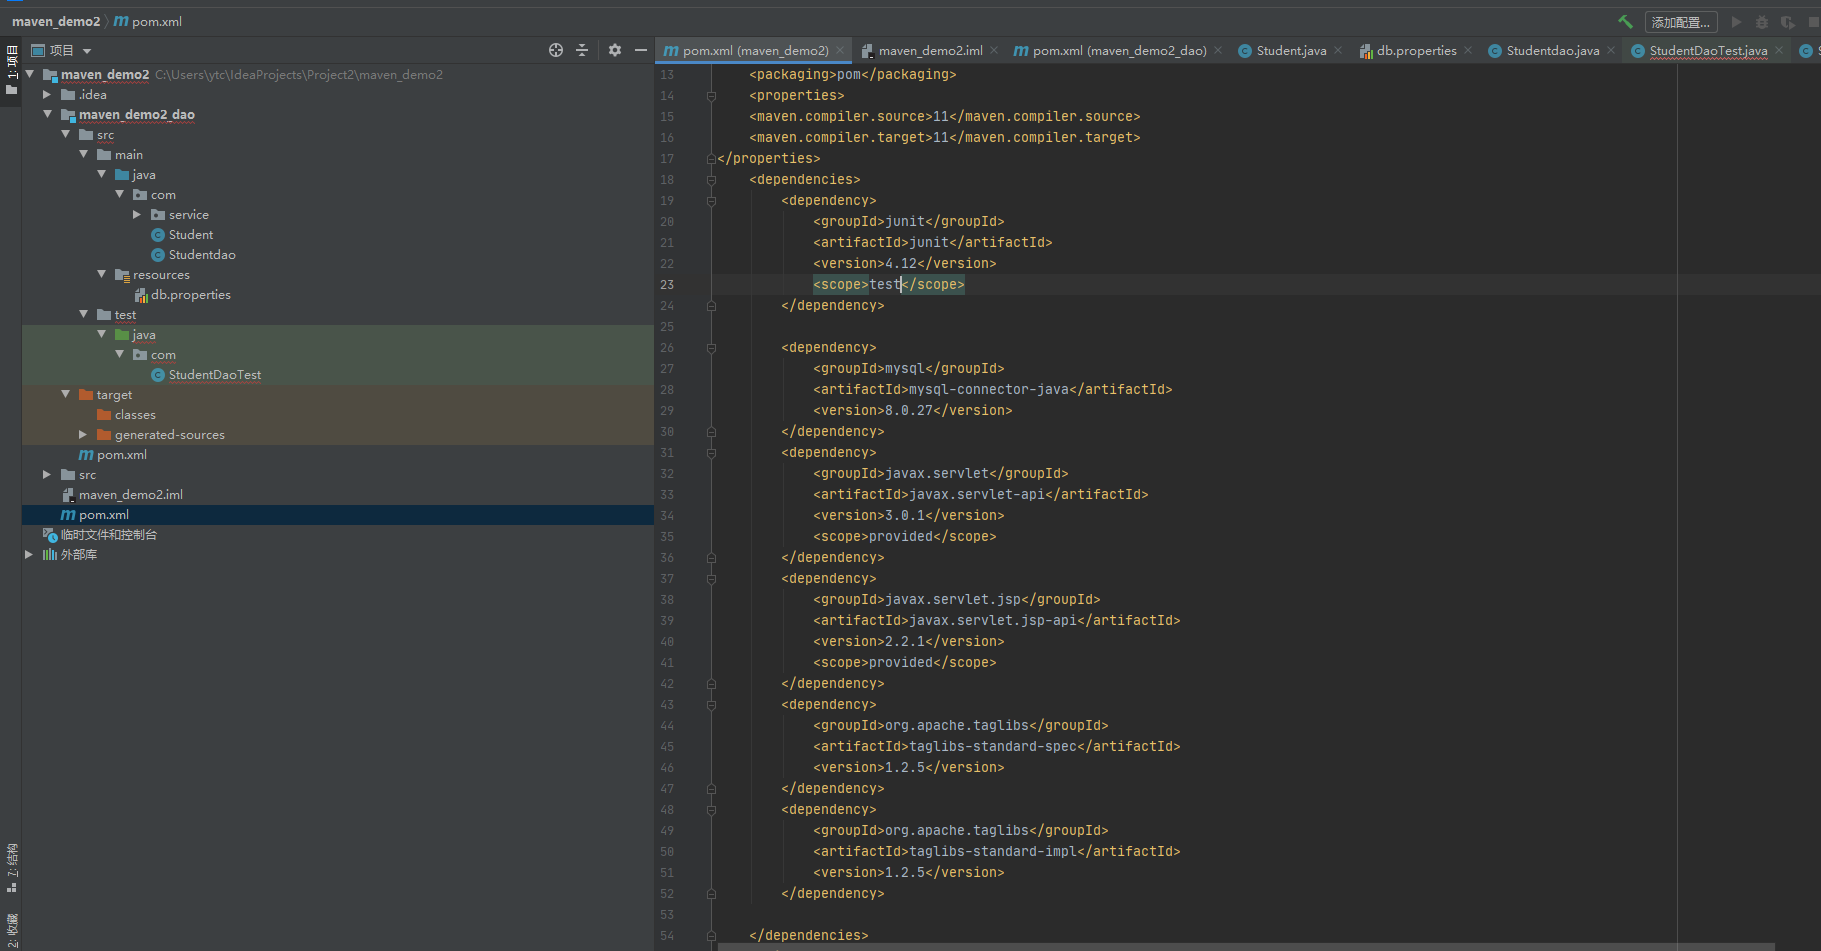Image resolution: width=1821 pixels, height=951 pixels.
Task: Hide the project tool window with minus icon
Action: [641, 50]
